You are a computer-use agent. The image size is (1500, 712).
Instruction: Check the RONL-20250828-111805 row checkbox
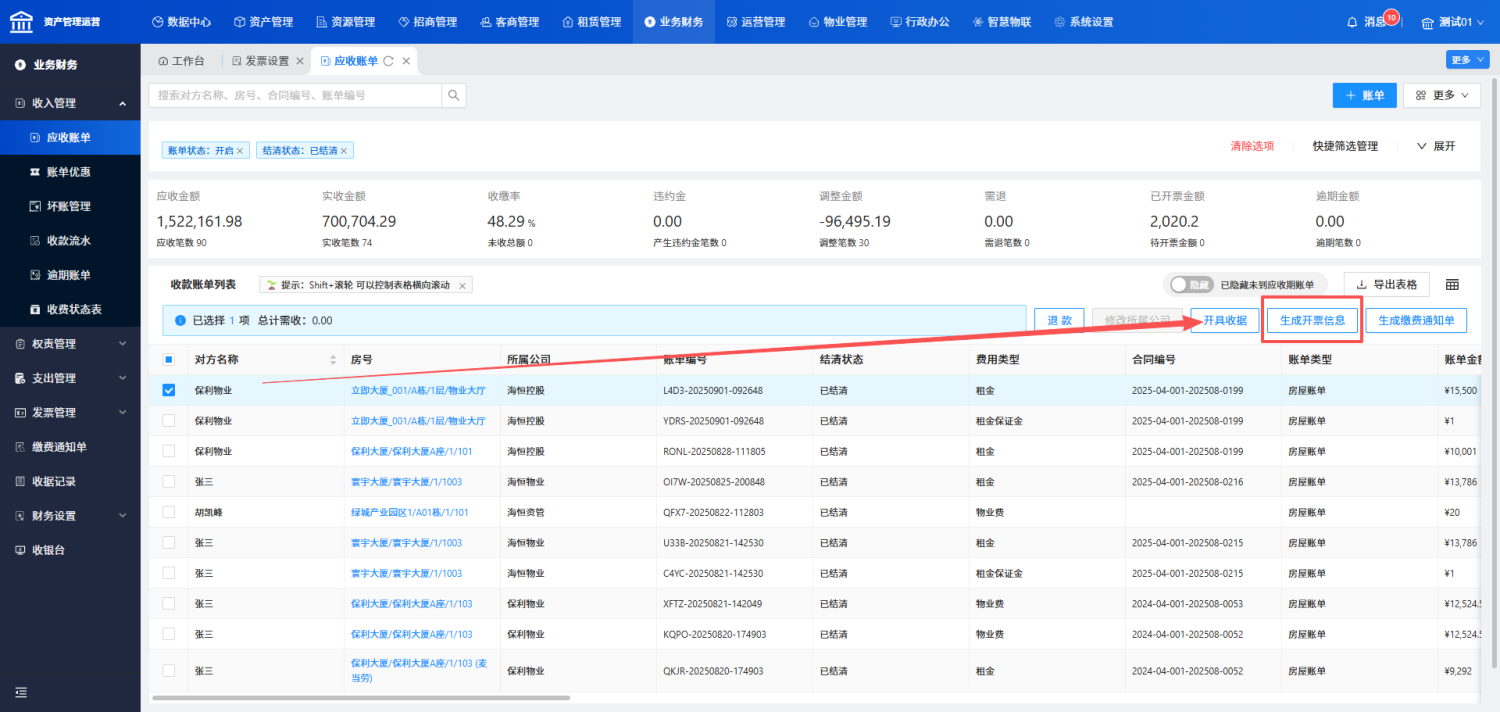[169, 451]
